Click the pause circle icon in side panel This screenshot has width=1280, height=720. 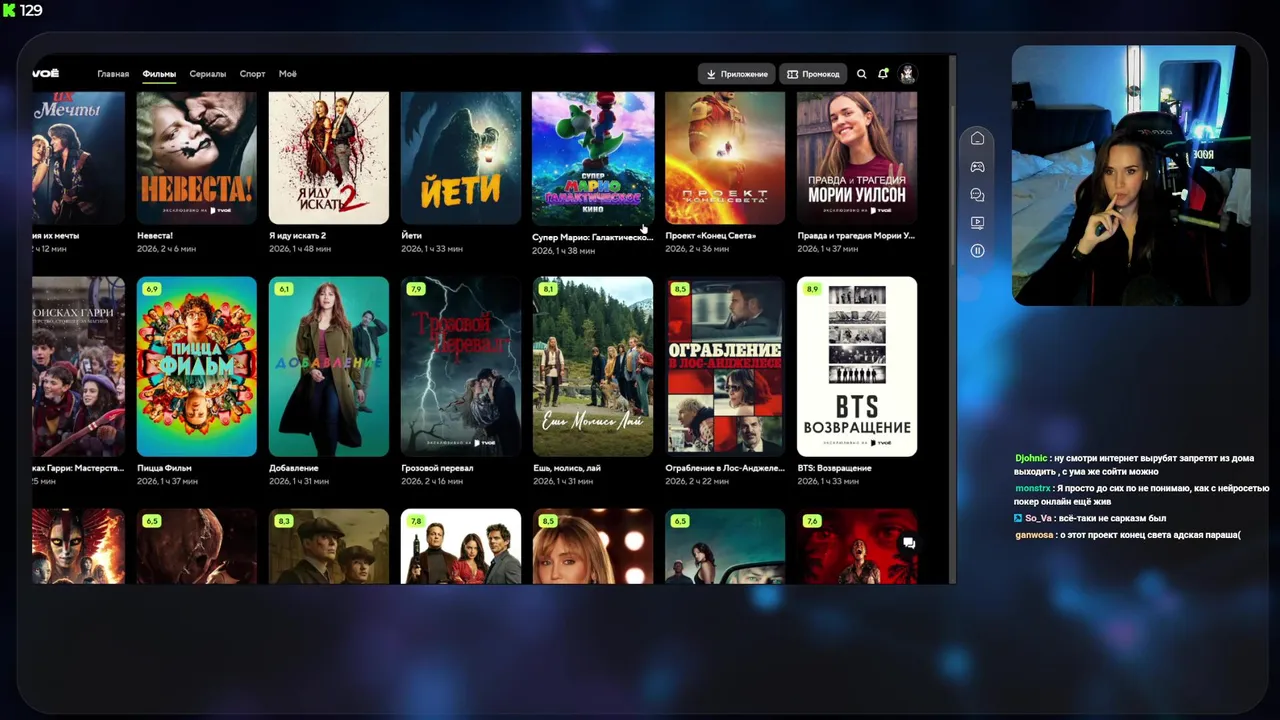click(x=978, y=251)
